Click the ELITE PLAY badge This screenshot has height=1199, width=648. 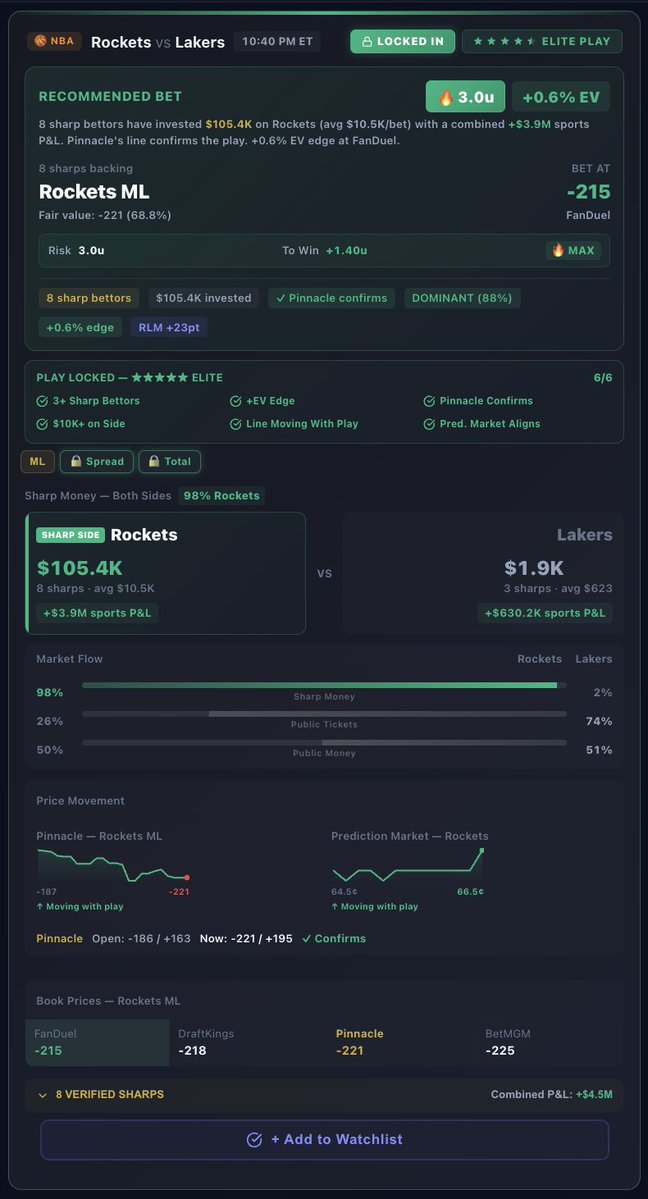pos(542,41)
